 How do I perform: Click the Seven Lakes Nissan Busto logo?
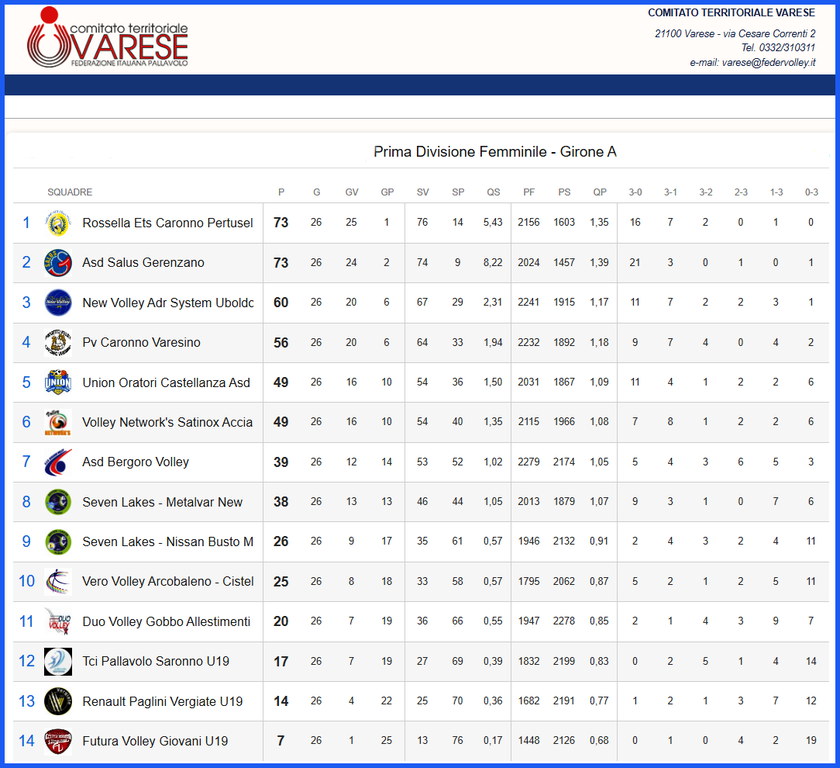click(x=58, y=541)
